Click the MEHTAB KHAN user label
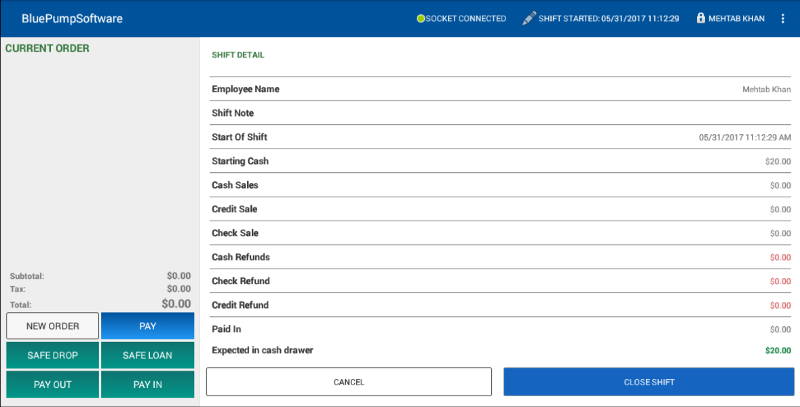 coord(736,18)
